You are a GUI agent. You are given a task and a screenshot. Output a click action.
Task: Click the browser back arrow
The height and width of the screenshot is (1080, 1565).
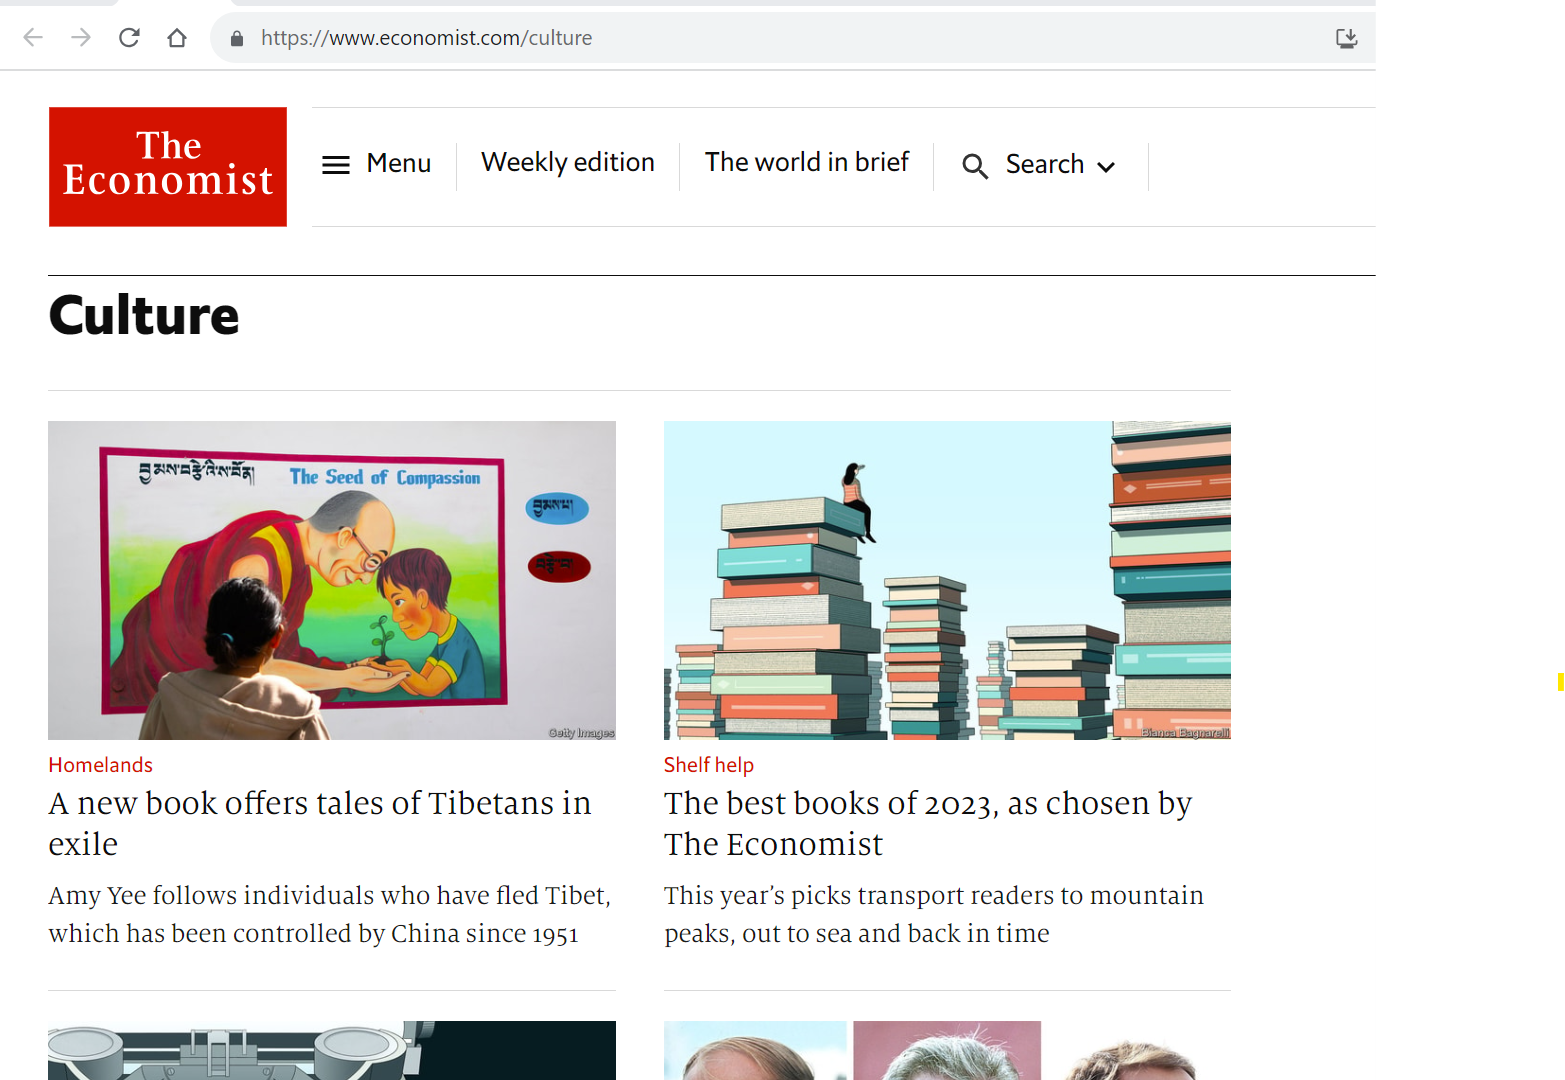(x=33, y=38)
